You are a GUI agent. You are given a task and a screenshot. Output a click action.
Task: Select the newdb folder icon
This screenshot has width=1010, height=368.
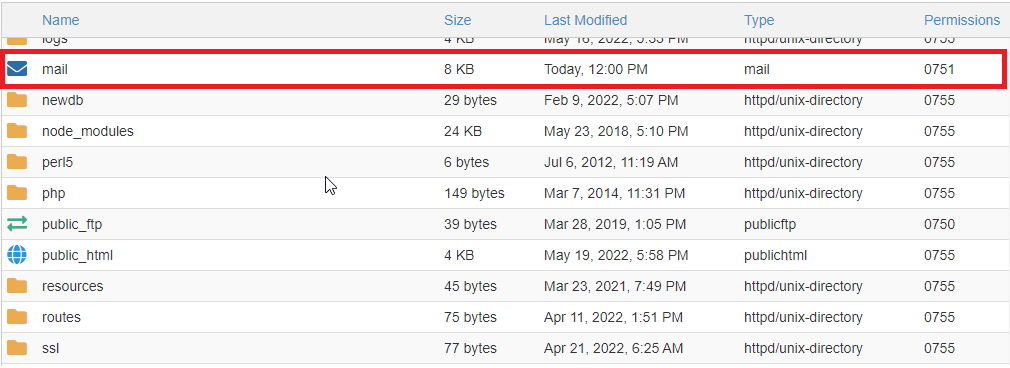[x=17, y=100]
